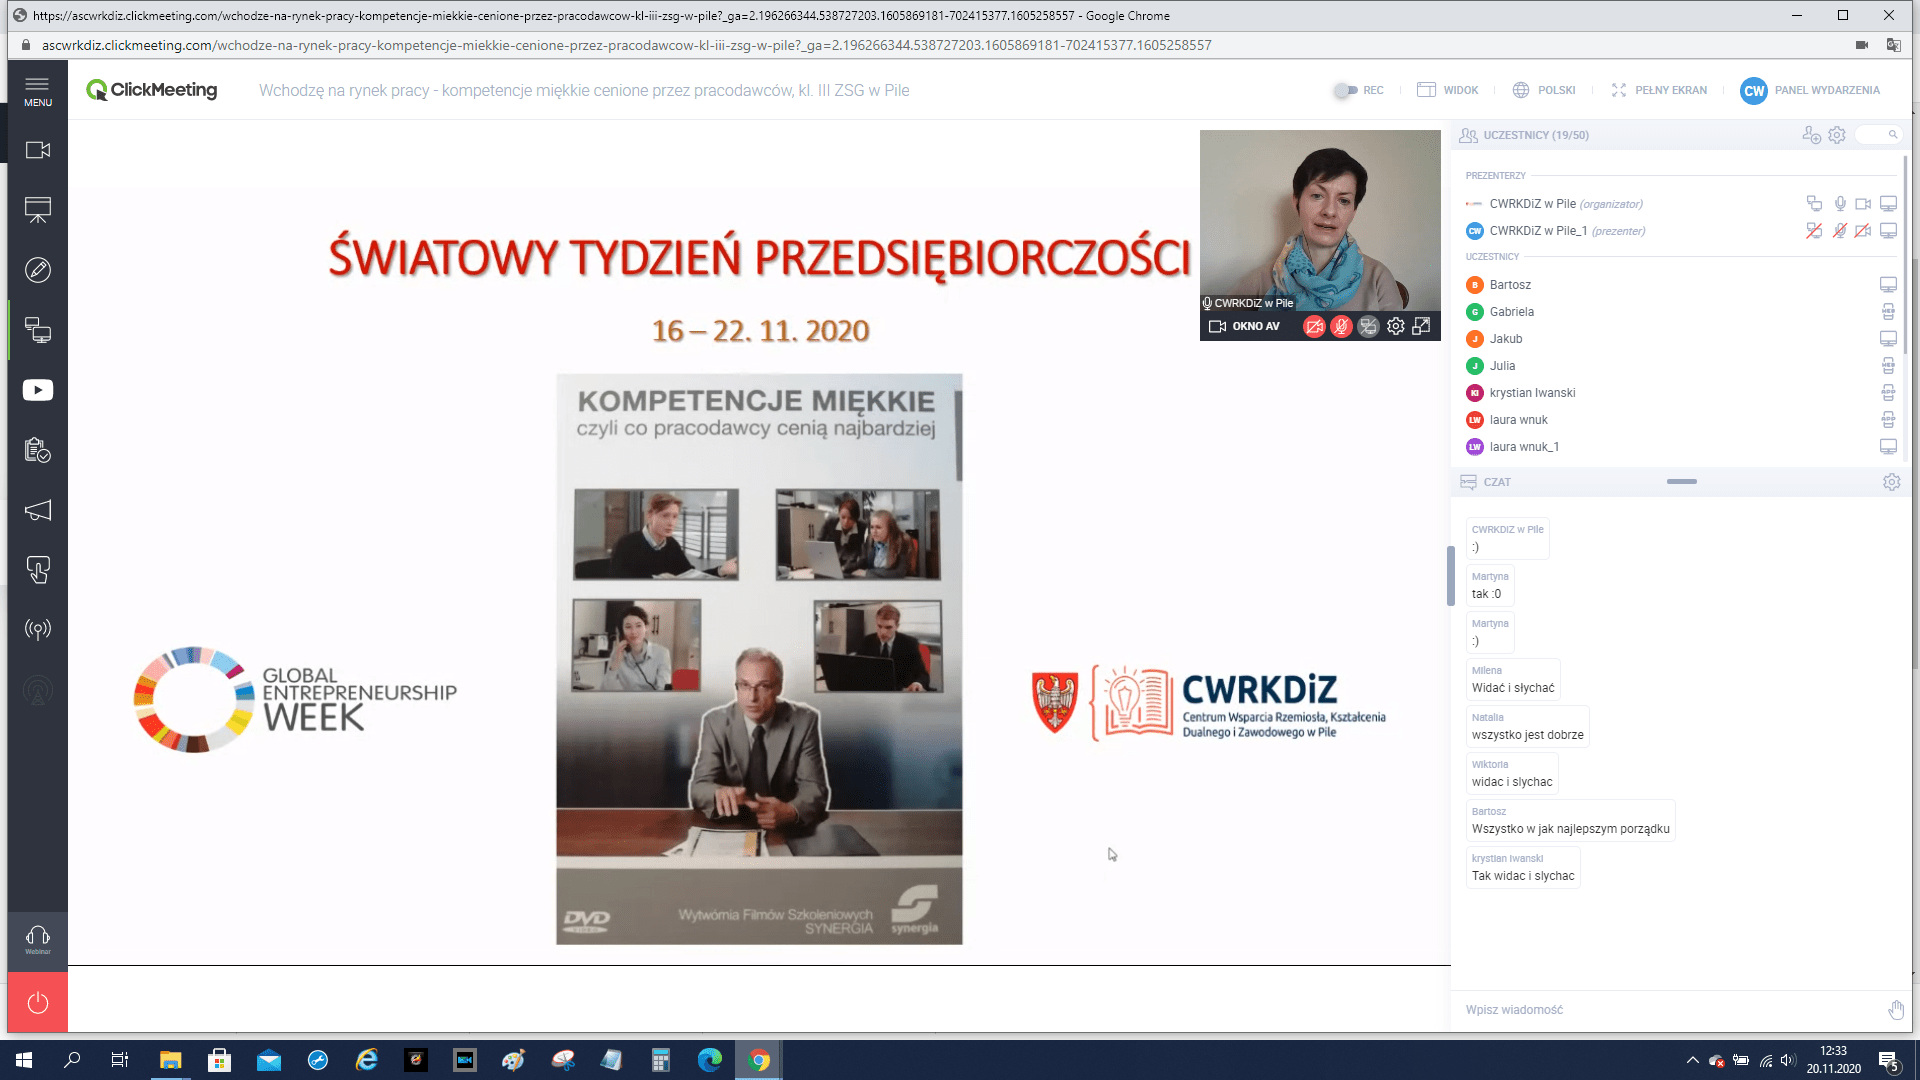Viewport: 1920px width, 1080px height.
Task: Toggle the red camera button in AV window
Action: click(x=1314, y=326)
